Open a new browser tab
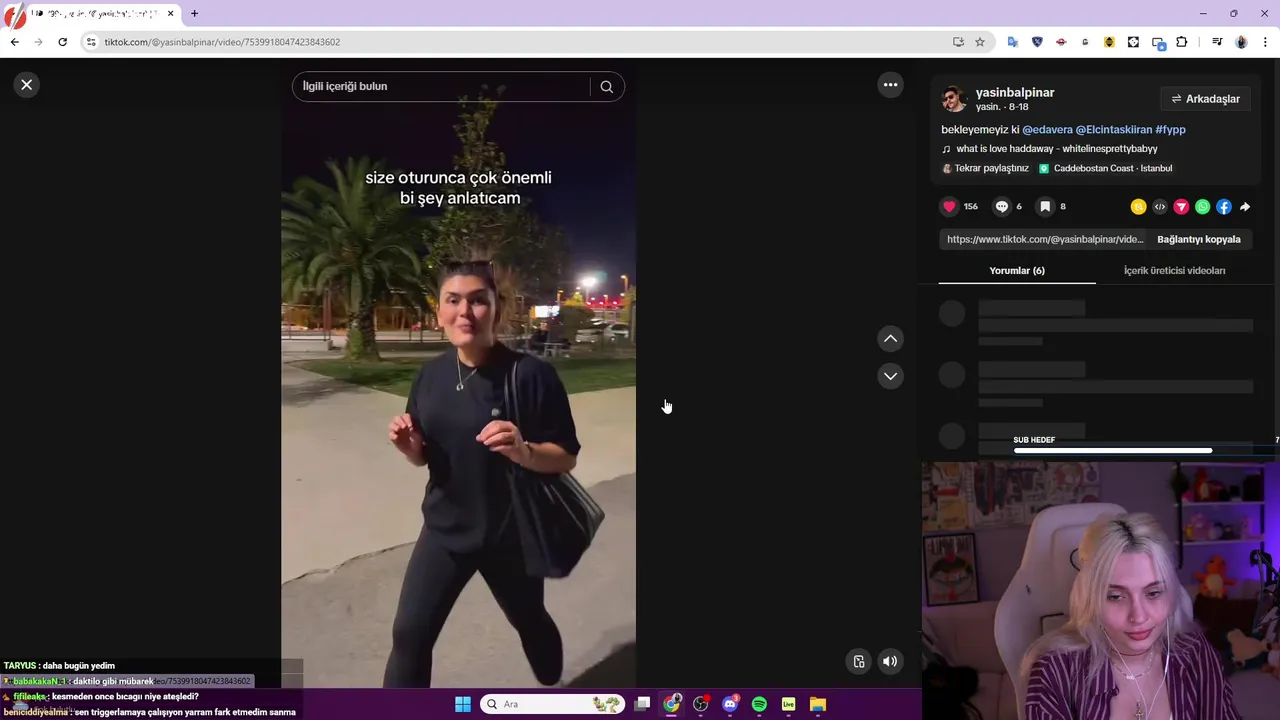The height and width of the screenshot is (720, 1280). click(x=194, y=14)
